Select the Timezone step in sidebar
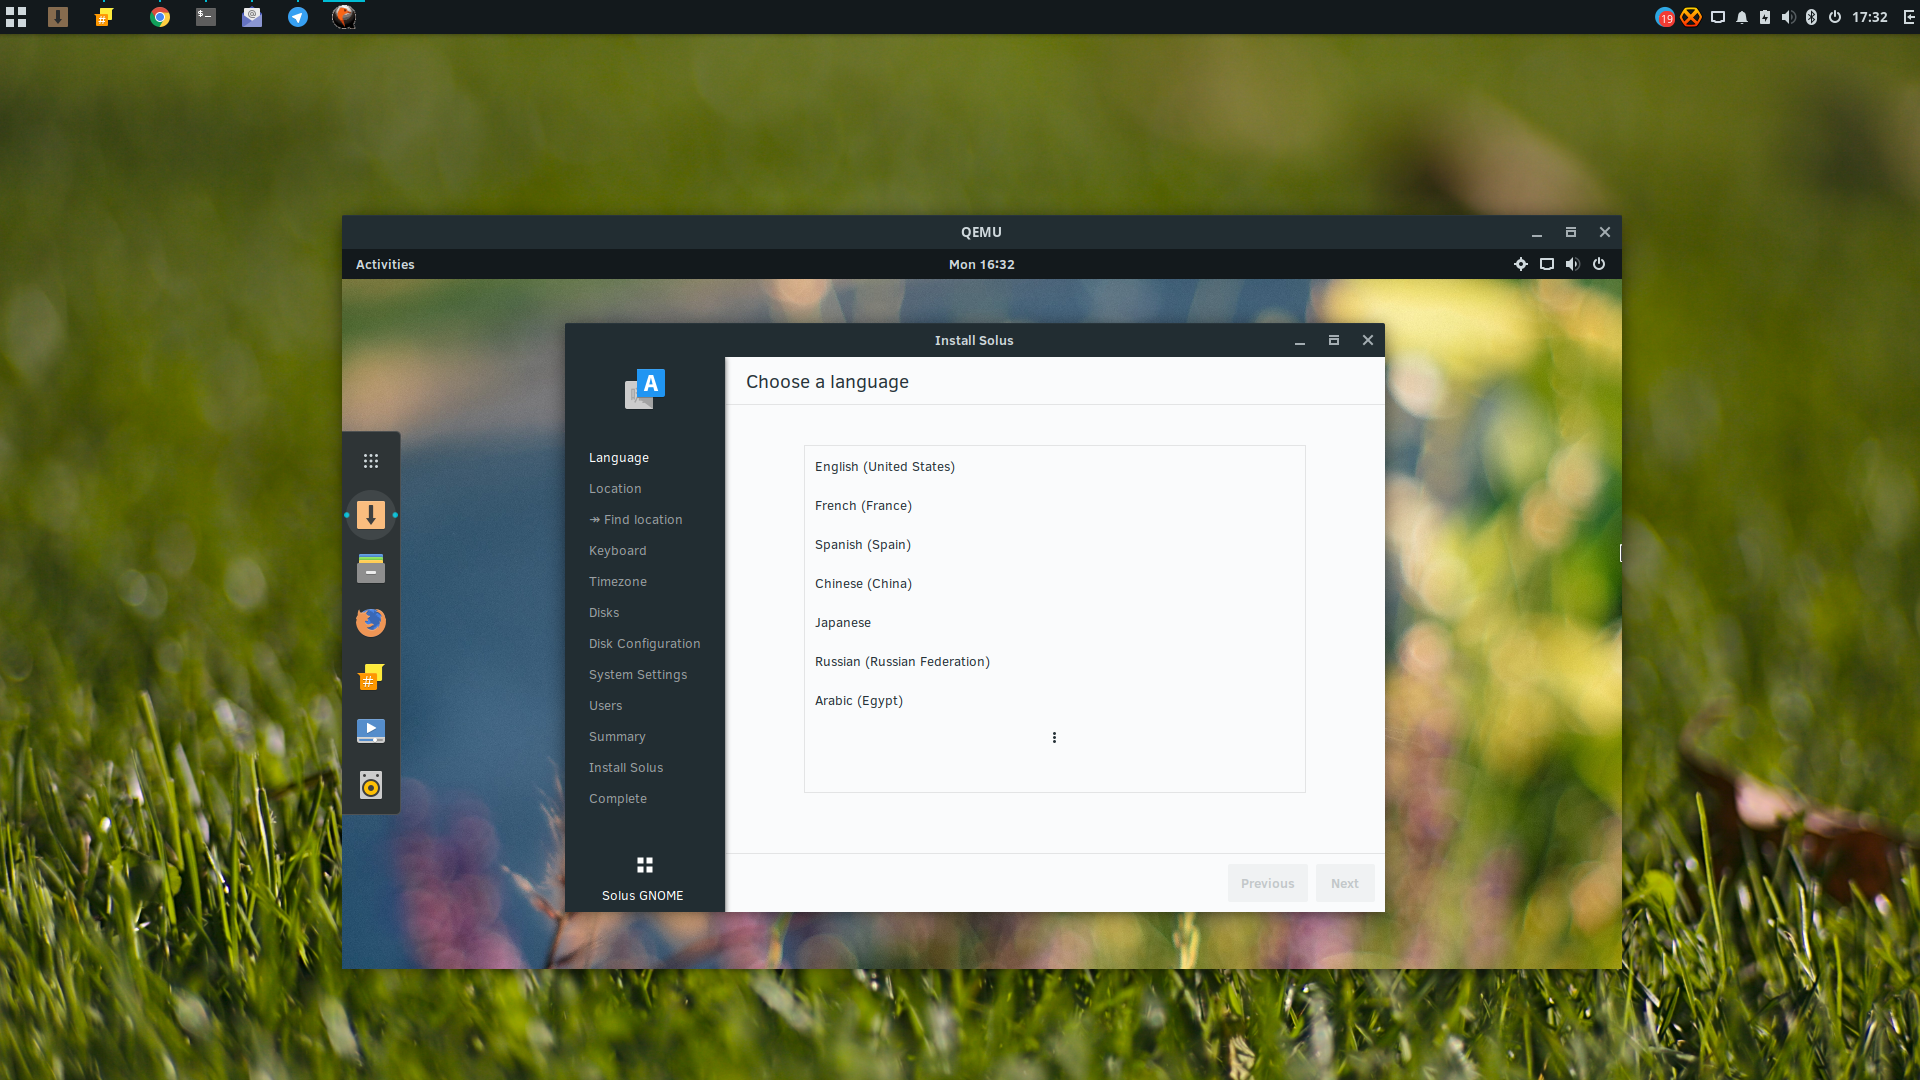Image resolution: width=1920 pixels, height=1080 pixels. point(618,582)
